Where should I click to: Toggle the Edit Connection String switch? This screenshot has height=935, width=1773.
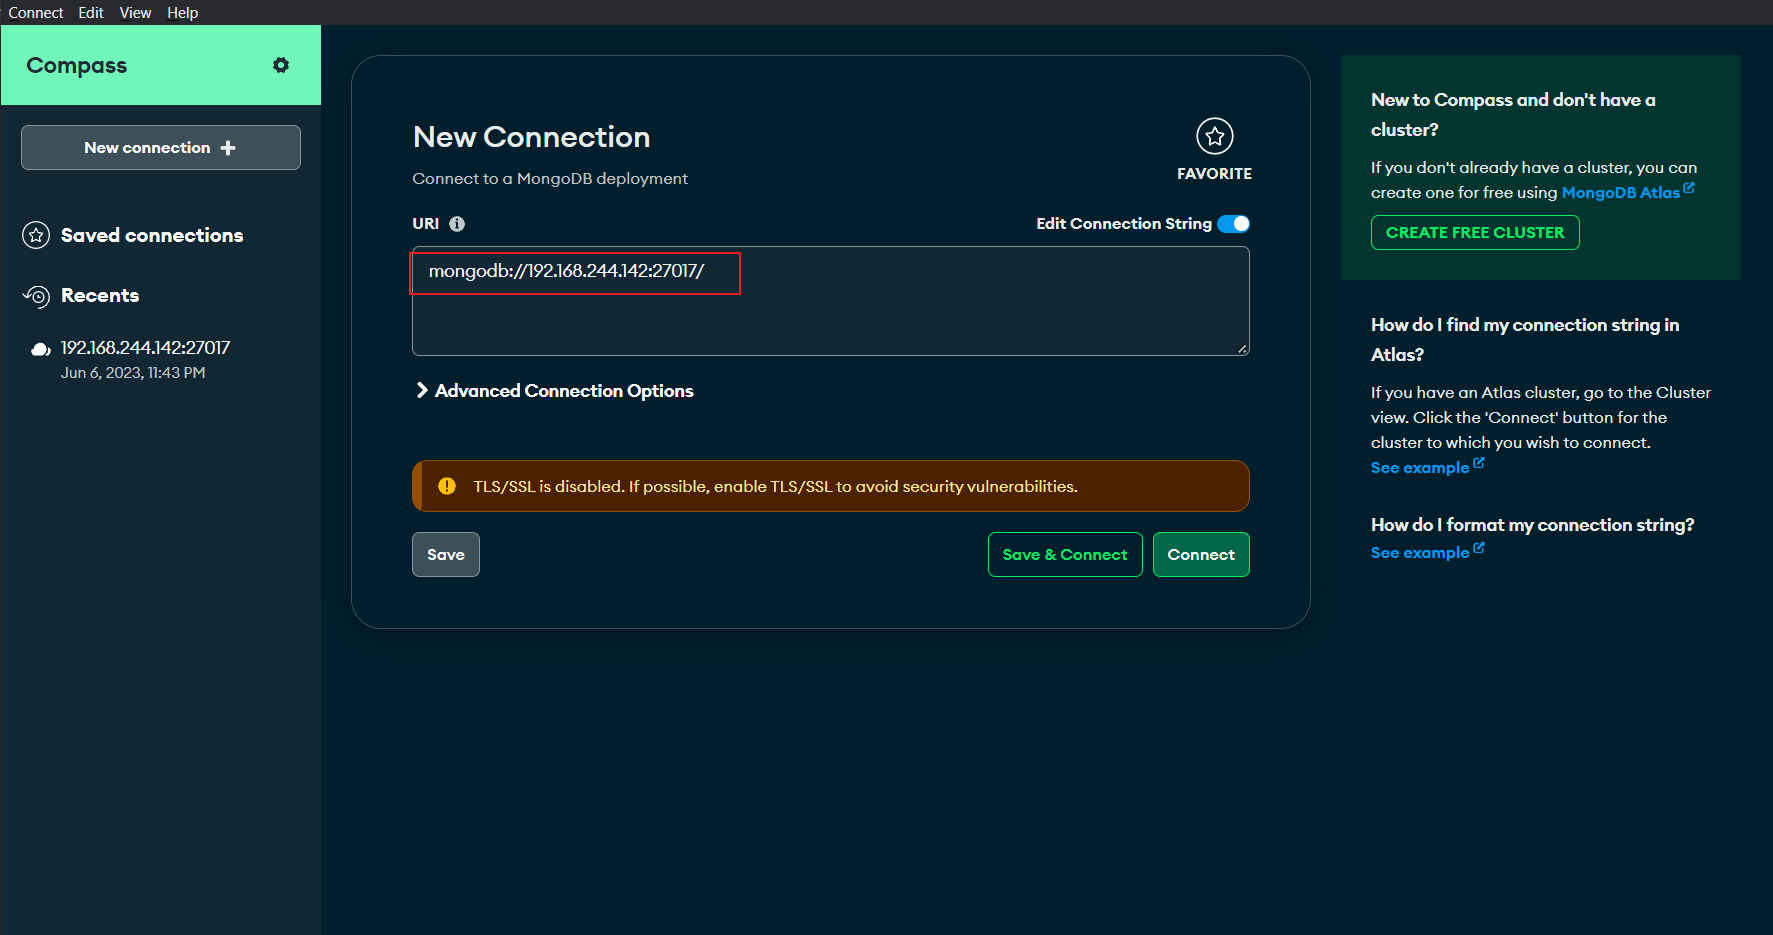(x=1233, y=224)
